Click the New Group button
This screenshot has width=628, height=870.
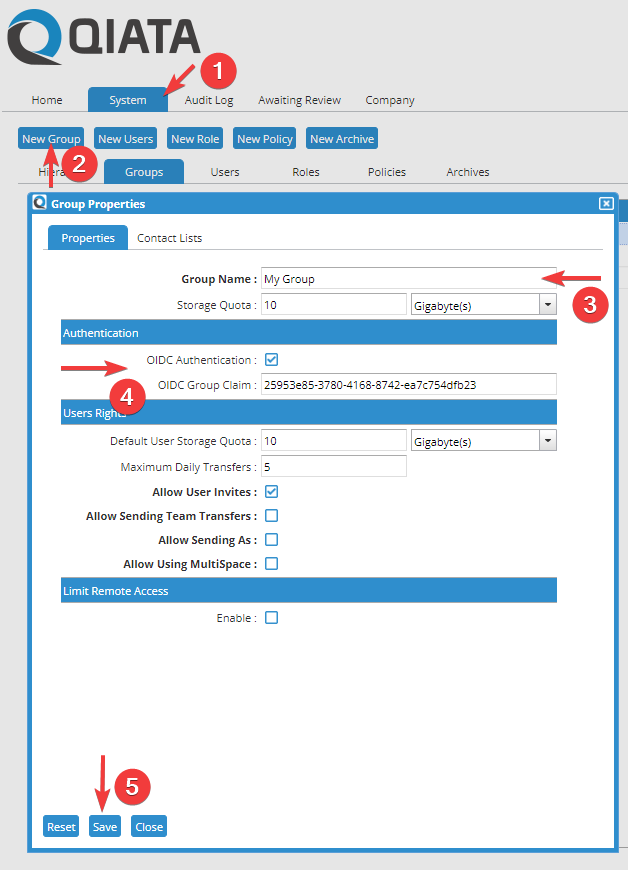point(51,139)
